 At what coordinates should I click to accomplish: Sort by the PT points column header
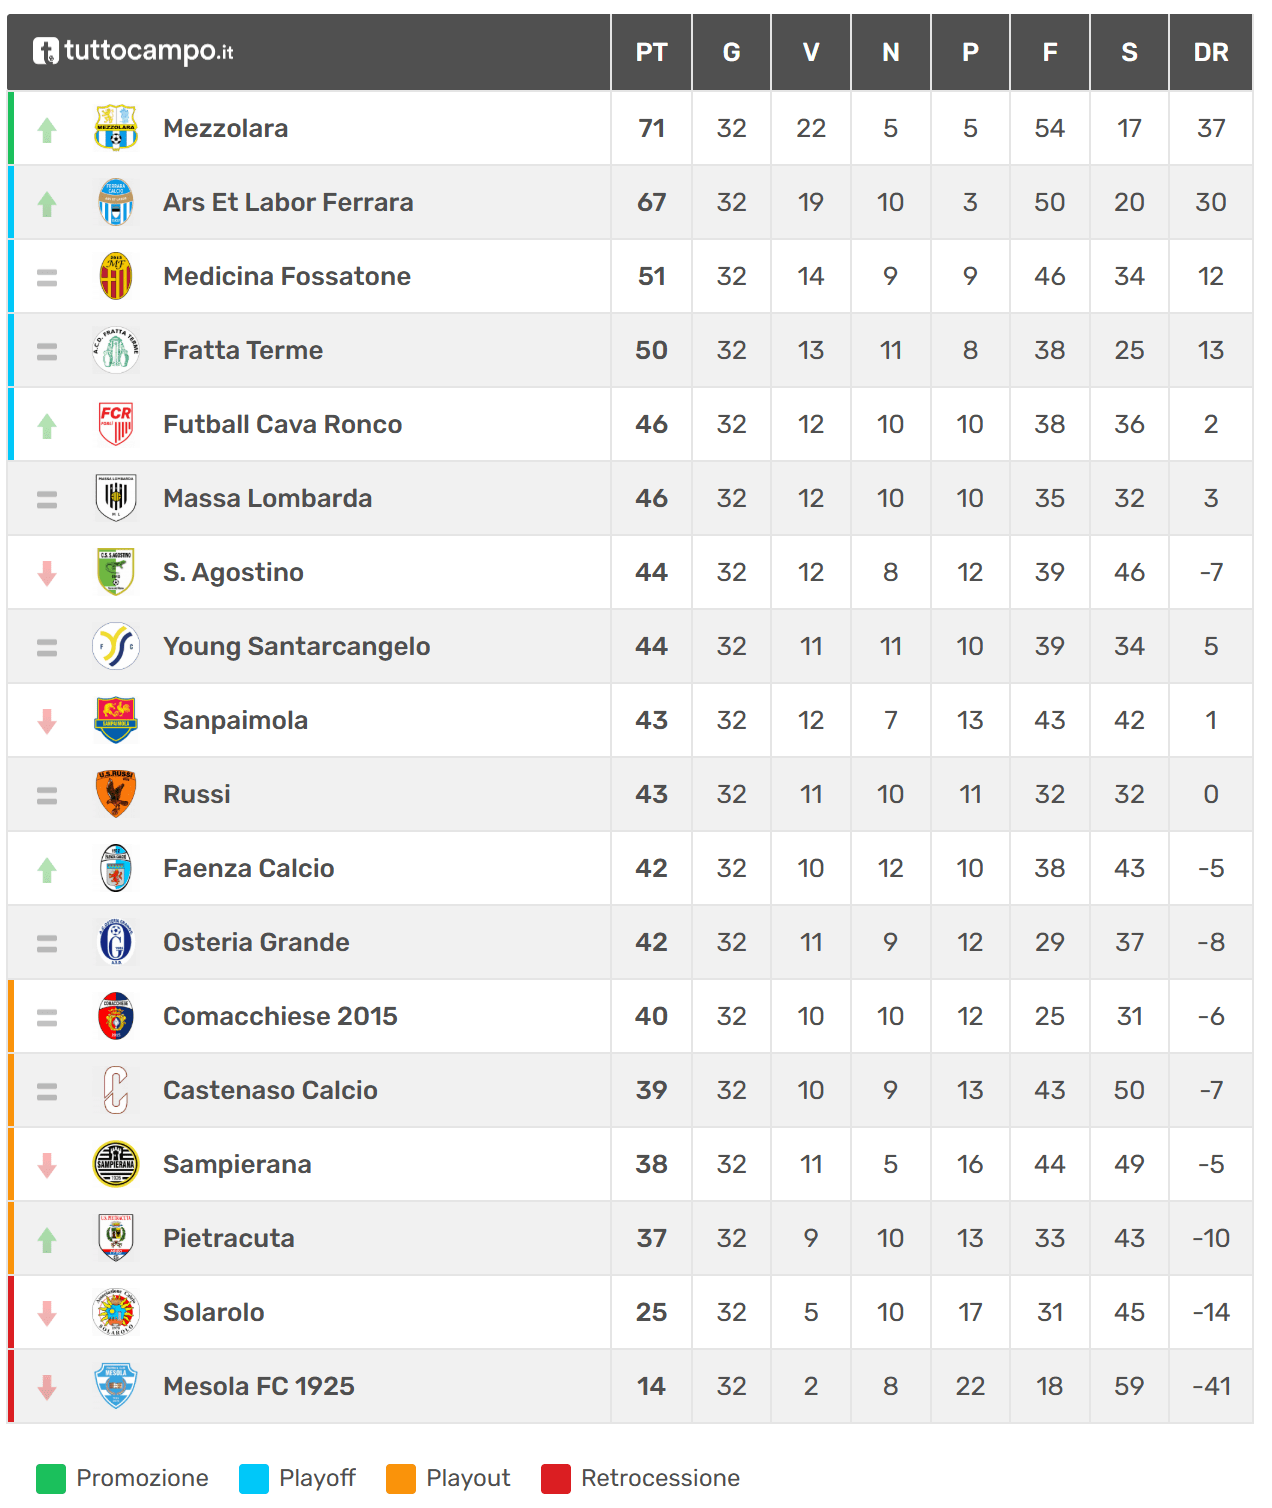point(651,52)
